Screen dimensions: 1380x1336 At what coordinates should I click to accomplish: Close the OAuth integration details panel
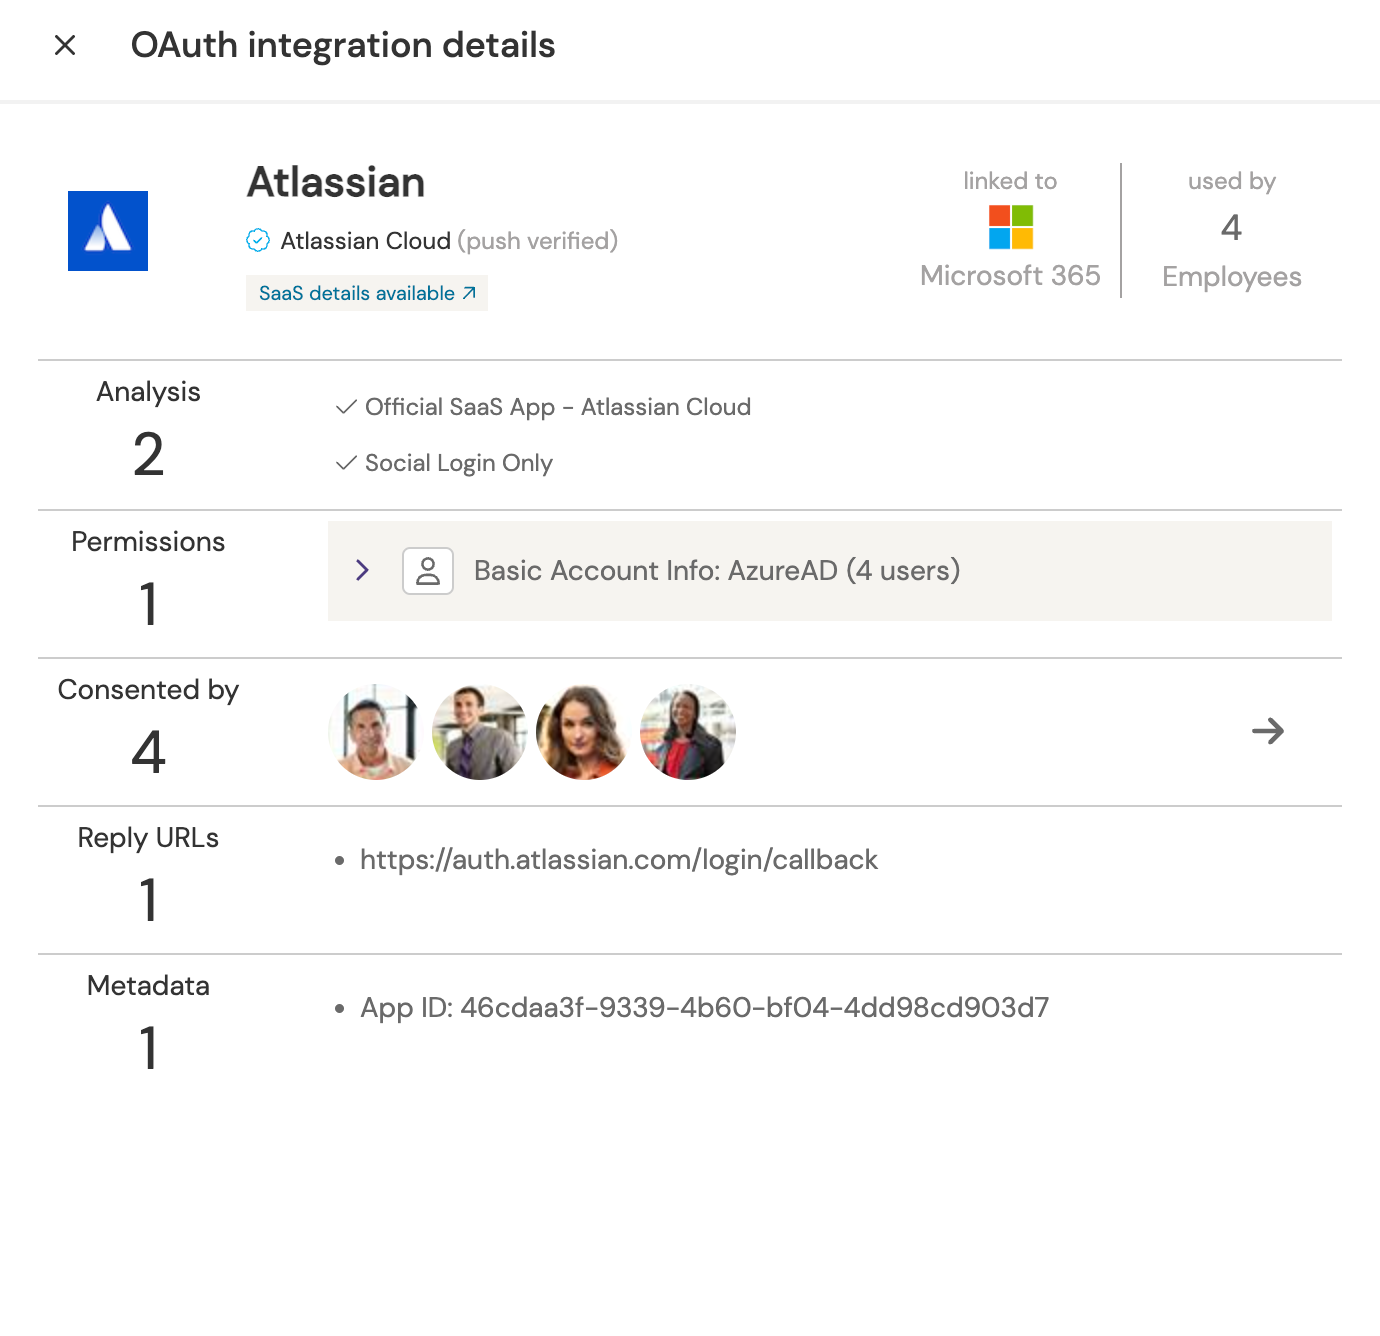coord(65,45)
